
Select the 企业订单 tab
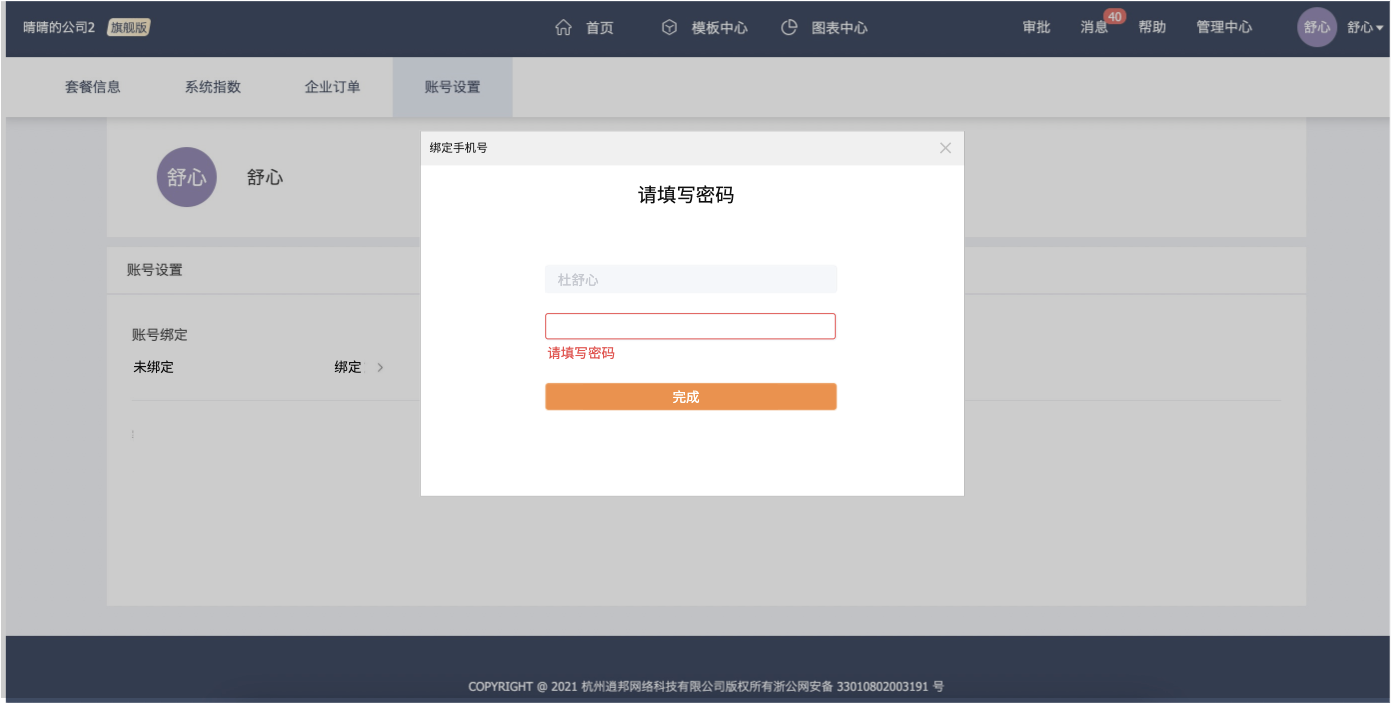click(x=333, y=87)
